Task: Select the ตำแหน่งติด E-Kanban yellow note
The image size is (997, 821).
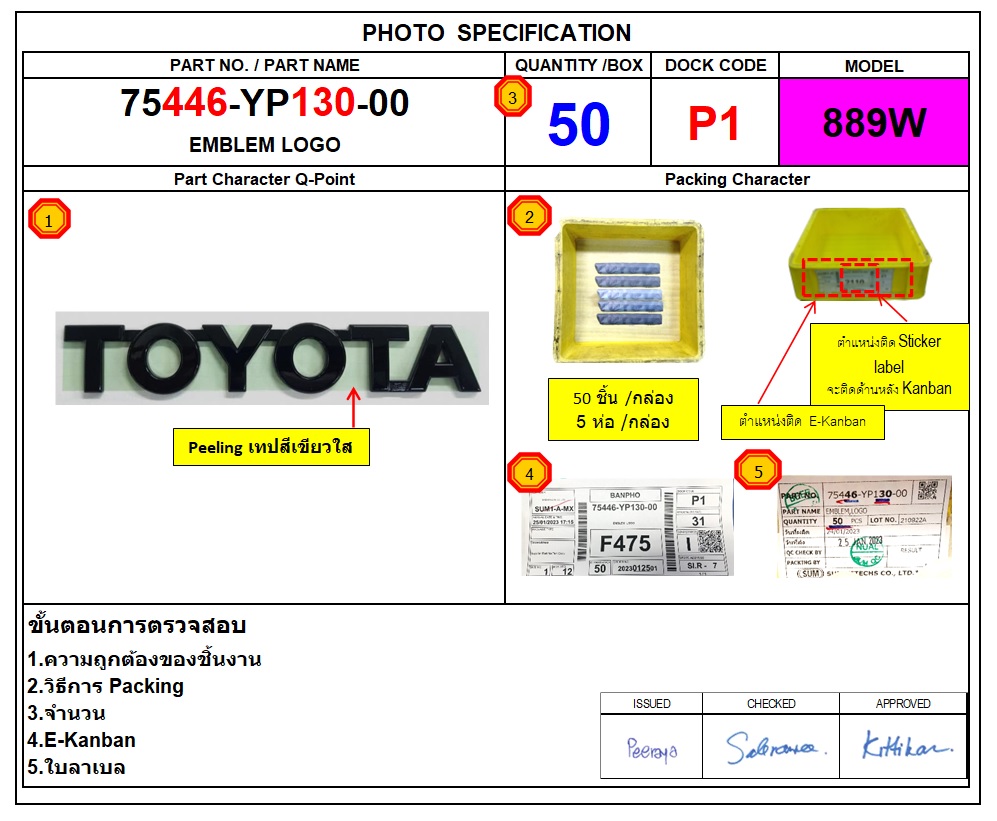Action: [802, 422]
